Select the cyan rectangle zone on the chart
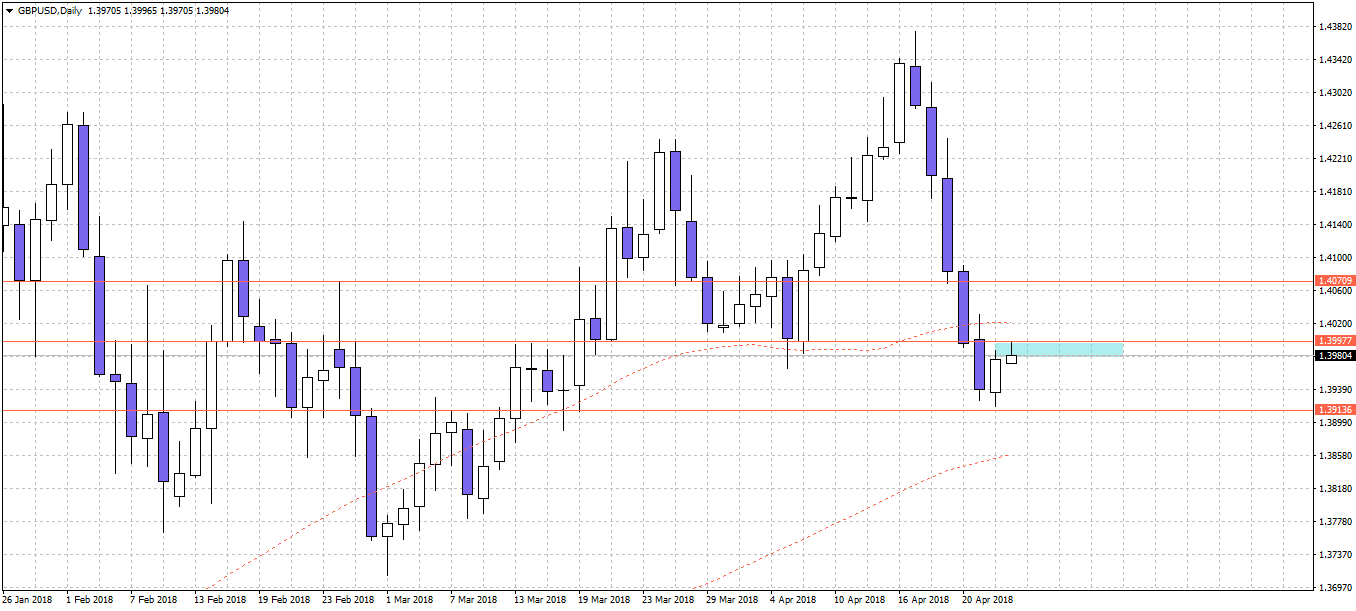1356x611 pixels. [x=1059, y=349]
